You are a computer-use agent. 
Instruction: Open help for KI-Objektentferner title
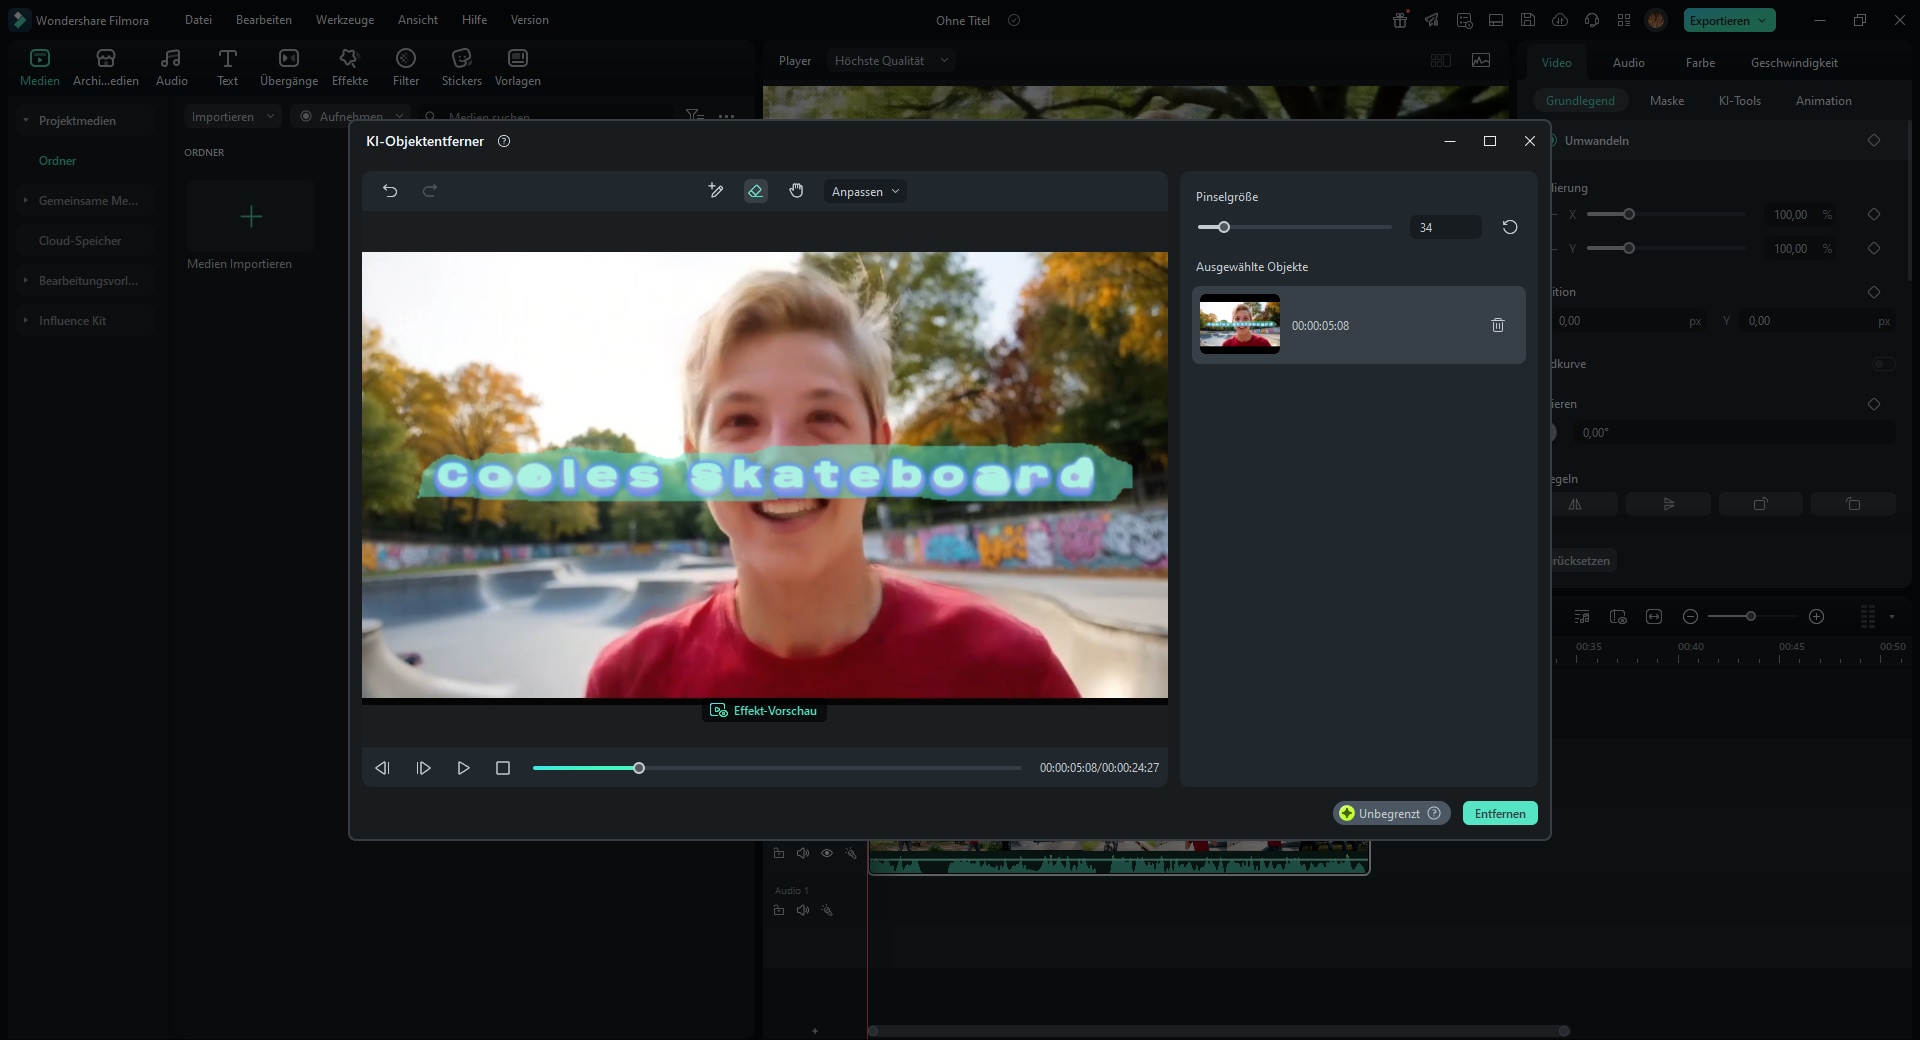click(x=504, y=141)
